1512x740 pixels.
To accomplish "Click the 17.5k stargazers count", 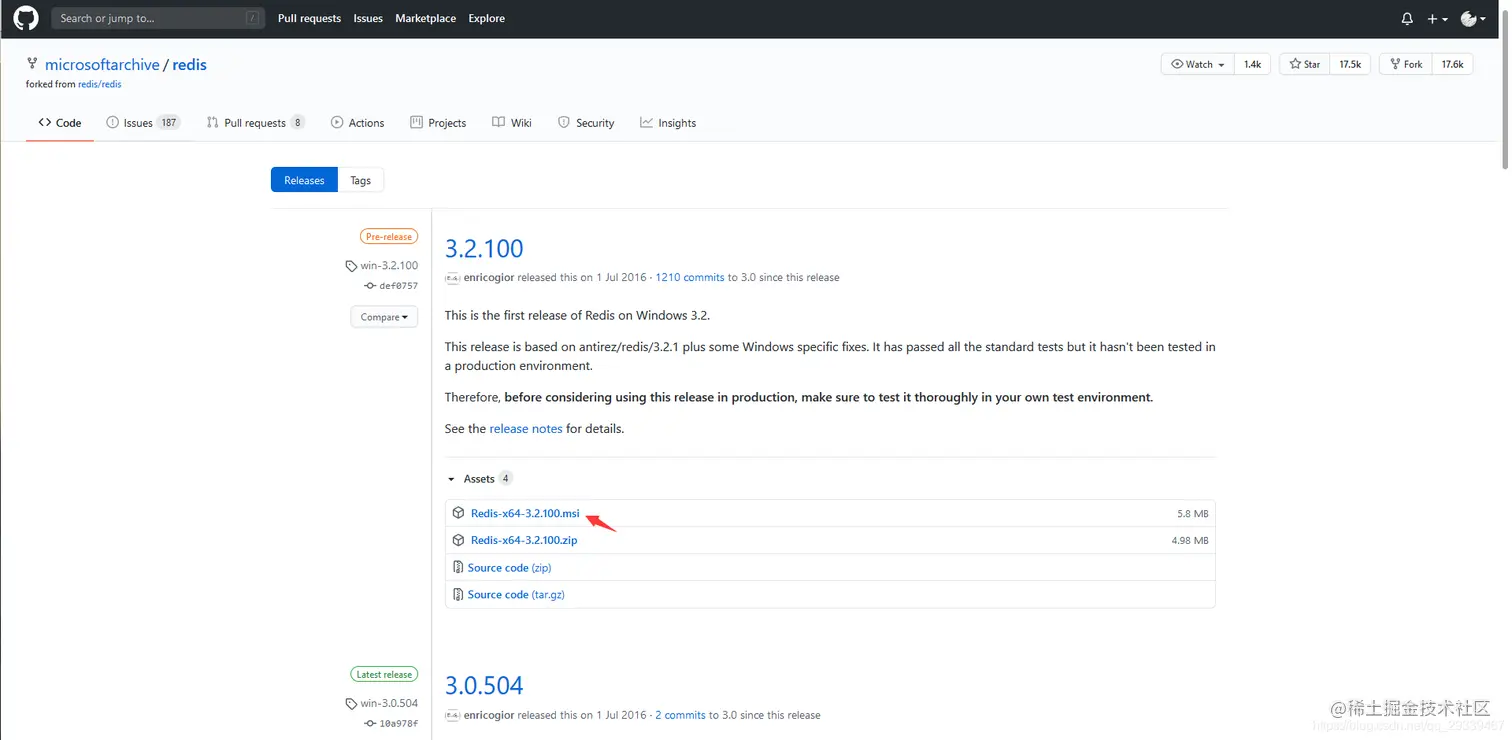I will click(1350, 64).
